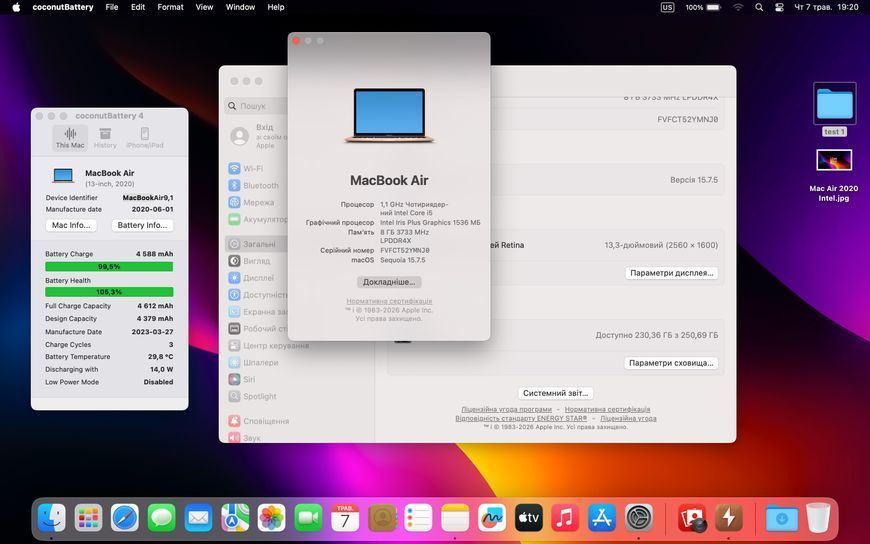Screen dimensions: 870x544
Task: Open Music from the Dock
Action: point(565,518)
